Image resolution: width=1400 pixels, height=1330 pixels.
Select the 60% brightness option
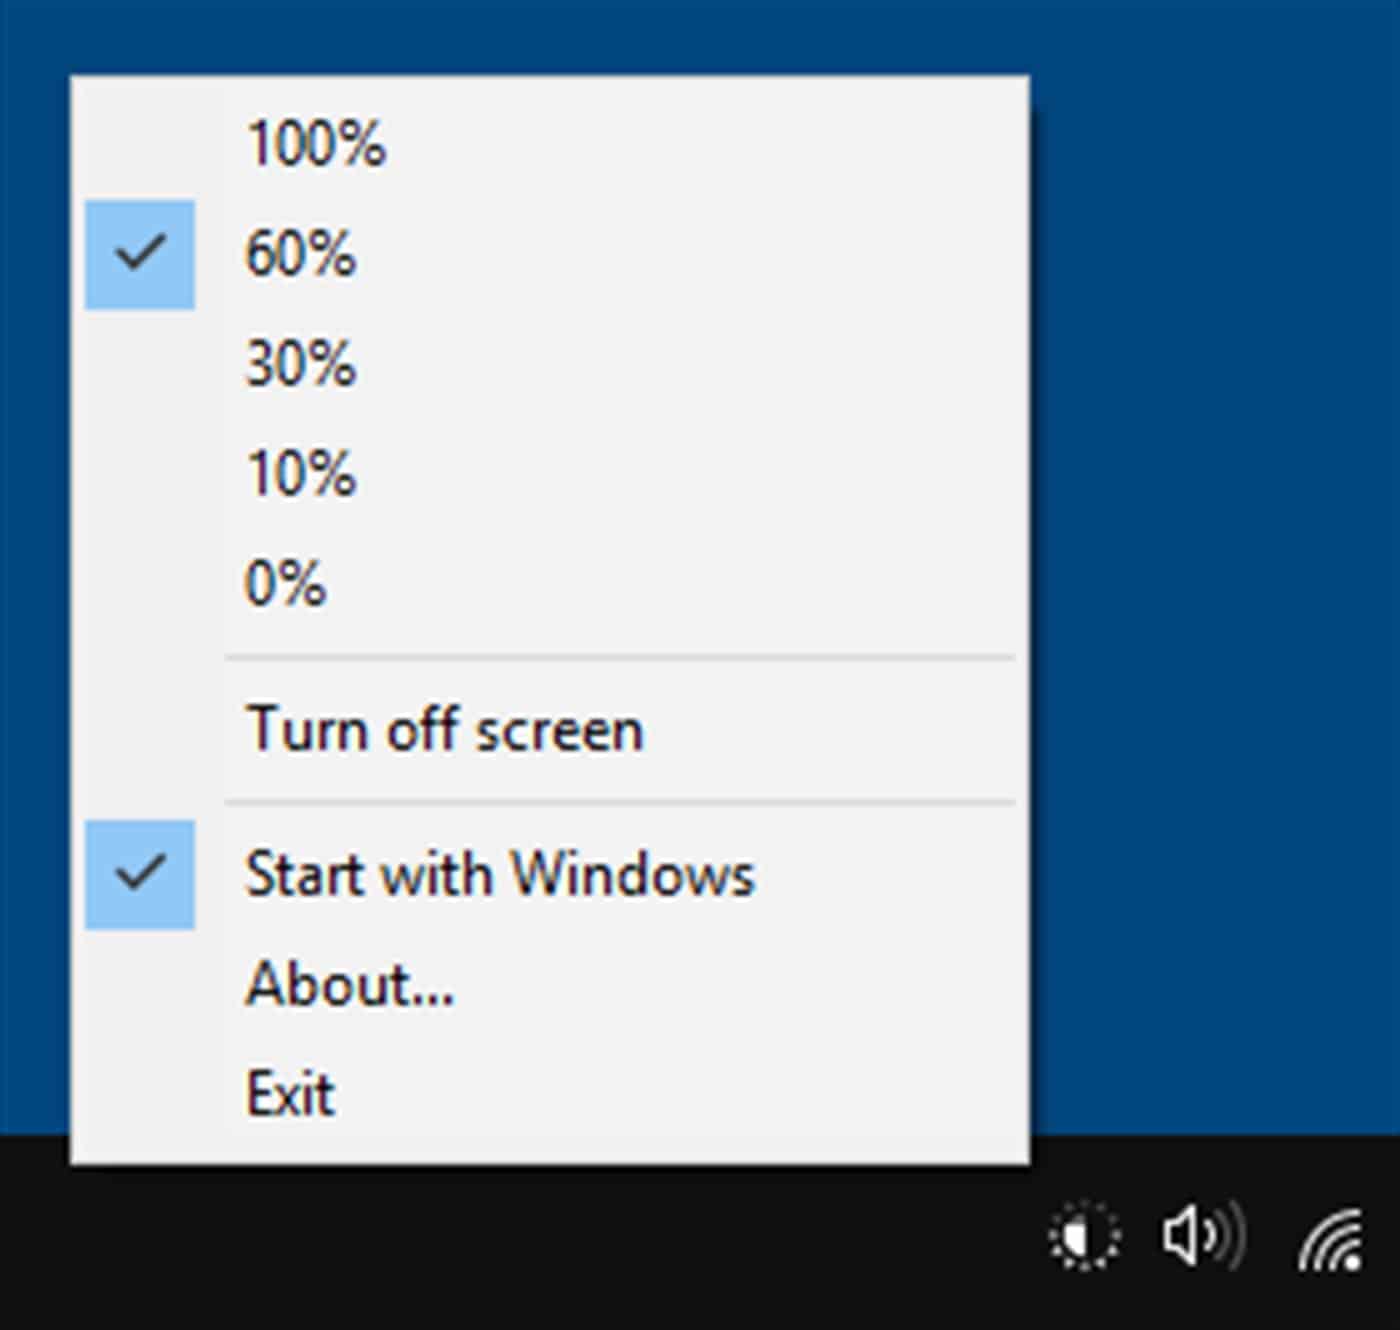(x=300, y=254)
